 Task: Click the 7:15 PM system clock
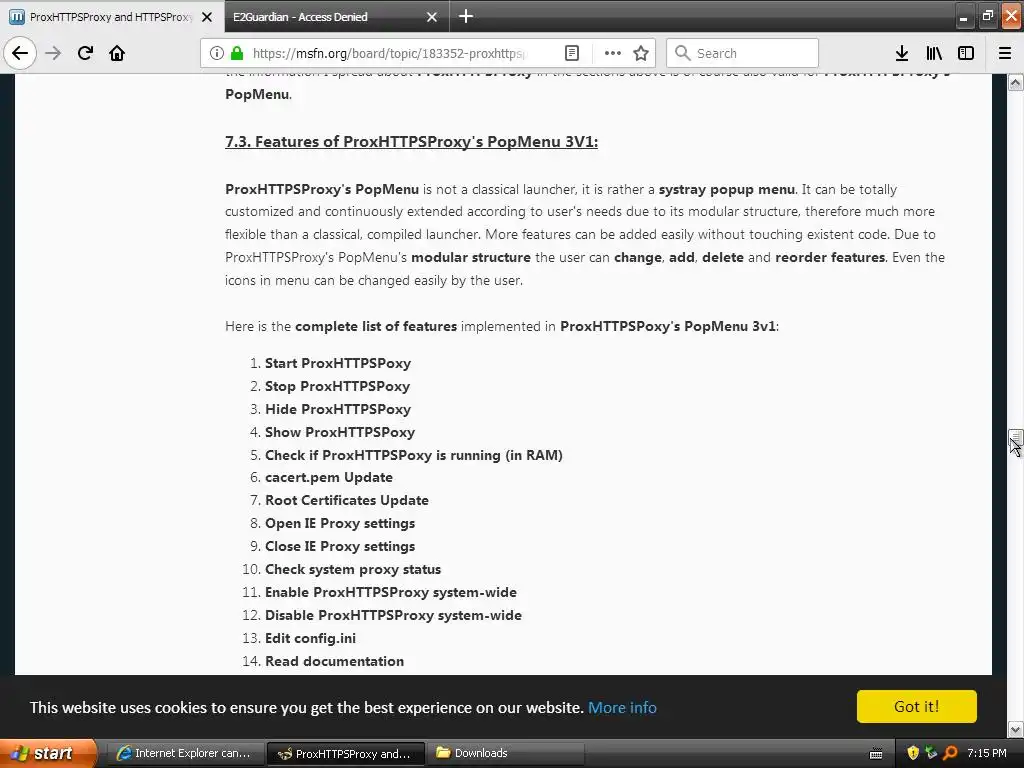[987, 753]
